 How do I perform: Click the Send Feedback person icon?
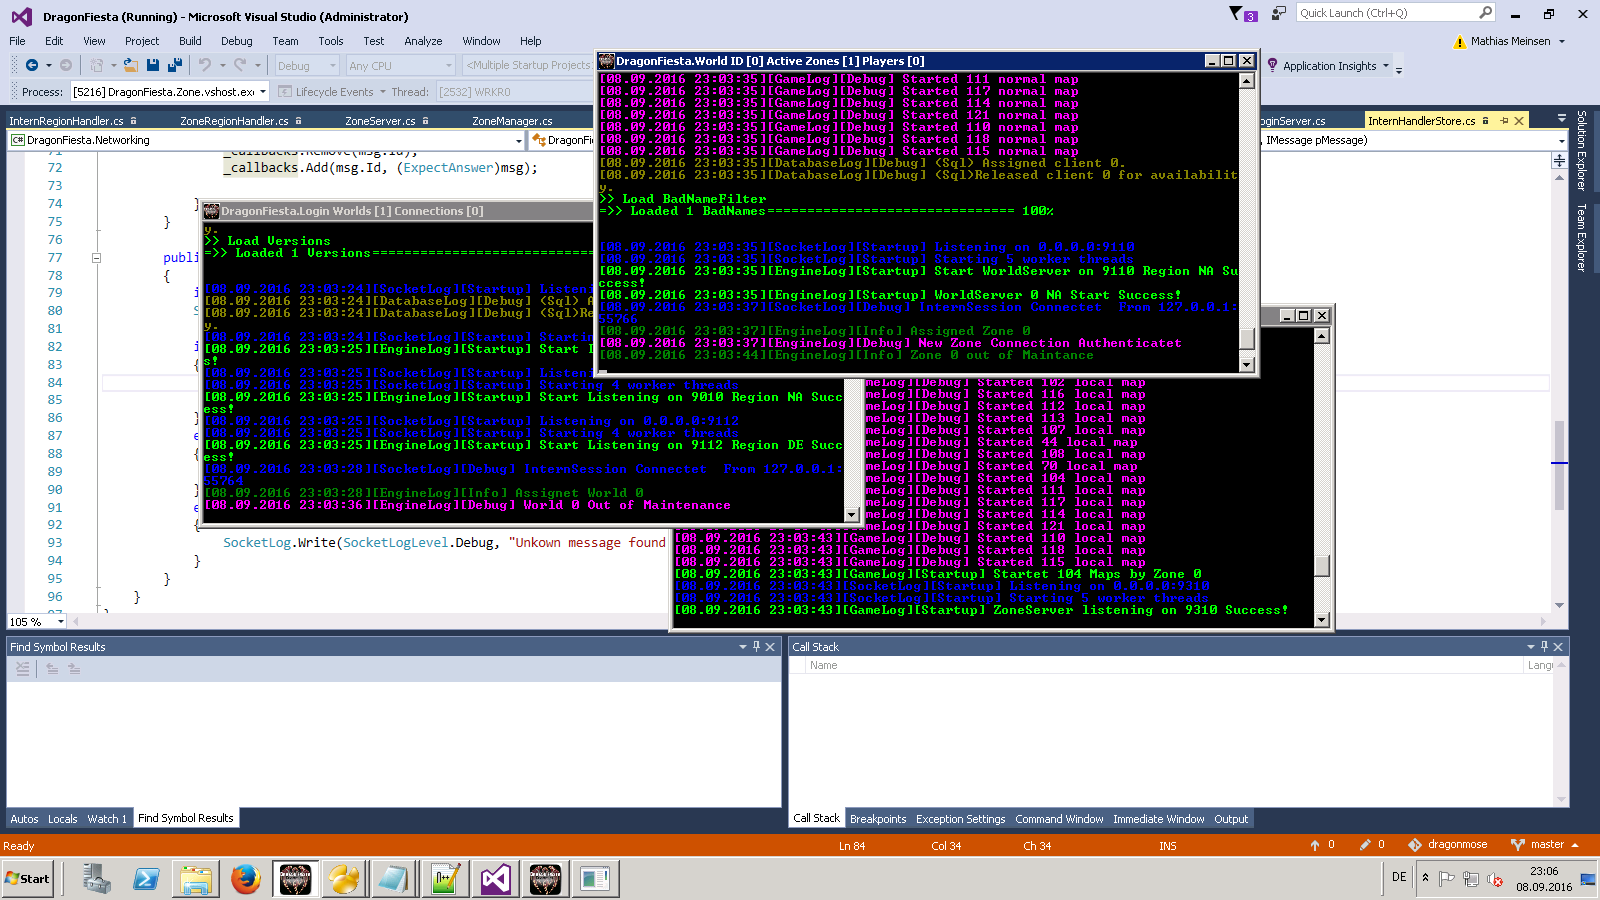[x=1278, y=13]
